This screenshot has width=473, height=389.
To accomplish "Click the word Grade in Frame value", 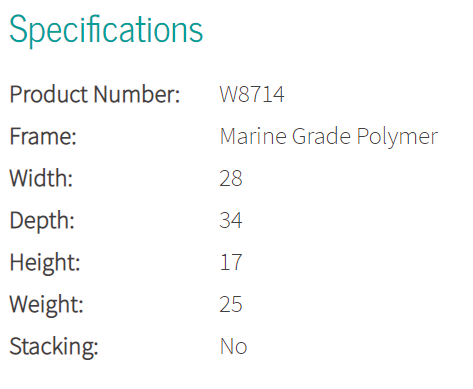I will [x=321, y=136].
